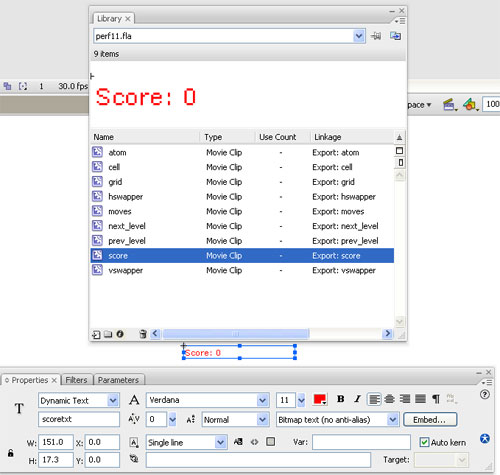Viewport: 500px width, 475px height.
Task: Open the workspace dropdown
Action: [419, 105]
